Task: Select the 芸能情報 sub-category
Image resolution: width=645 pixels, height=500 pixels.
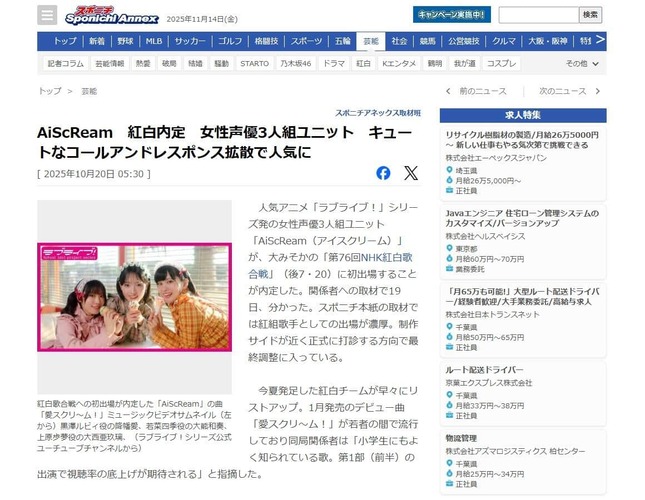Action: click(x=109, y=64)
